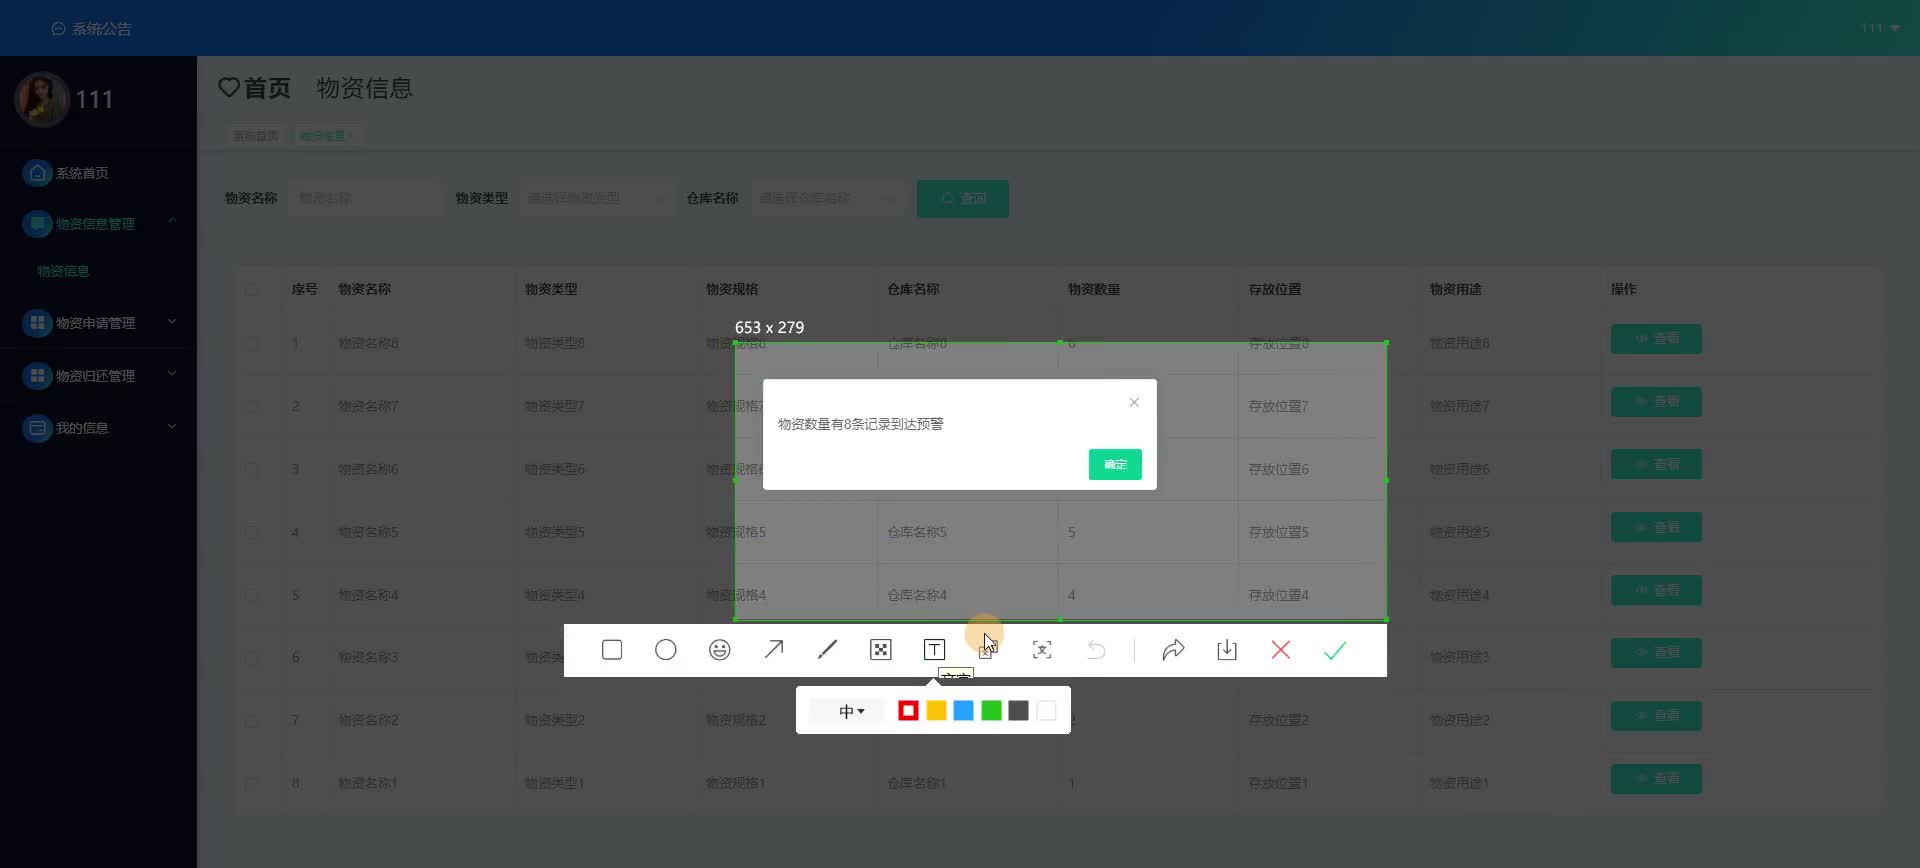Open 物资信息 submenu item in sidebar
Viewport: 1920px width, 868px height.
[x=63, y=271]
